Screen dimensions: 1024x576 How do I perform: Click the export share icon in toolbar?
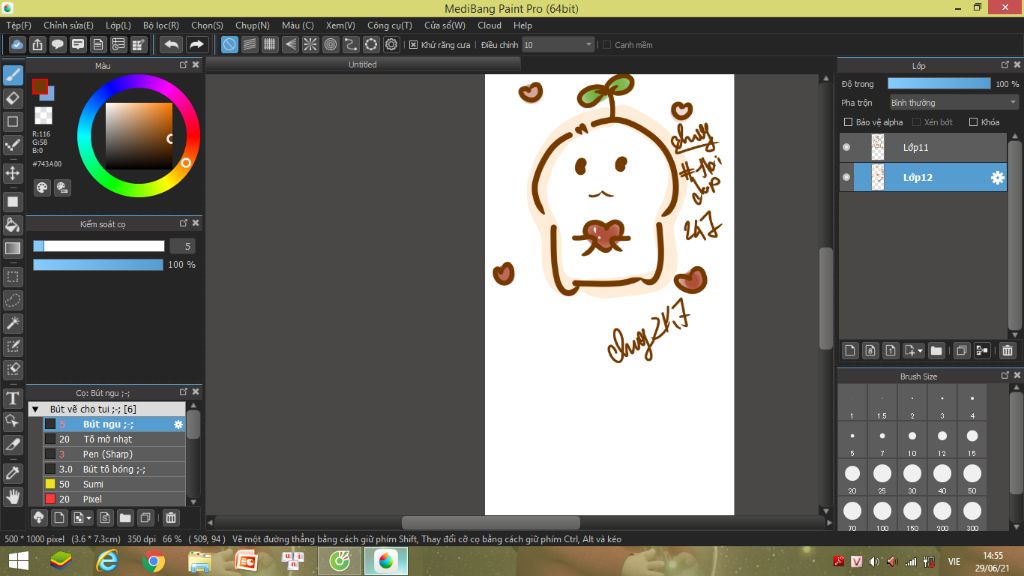[37, 44]
